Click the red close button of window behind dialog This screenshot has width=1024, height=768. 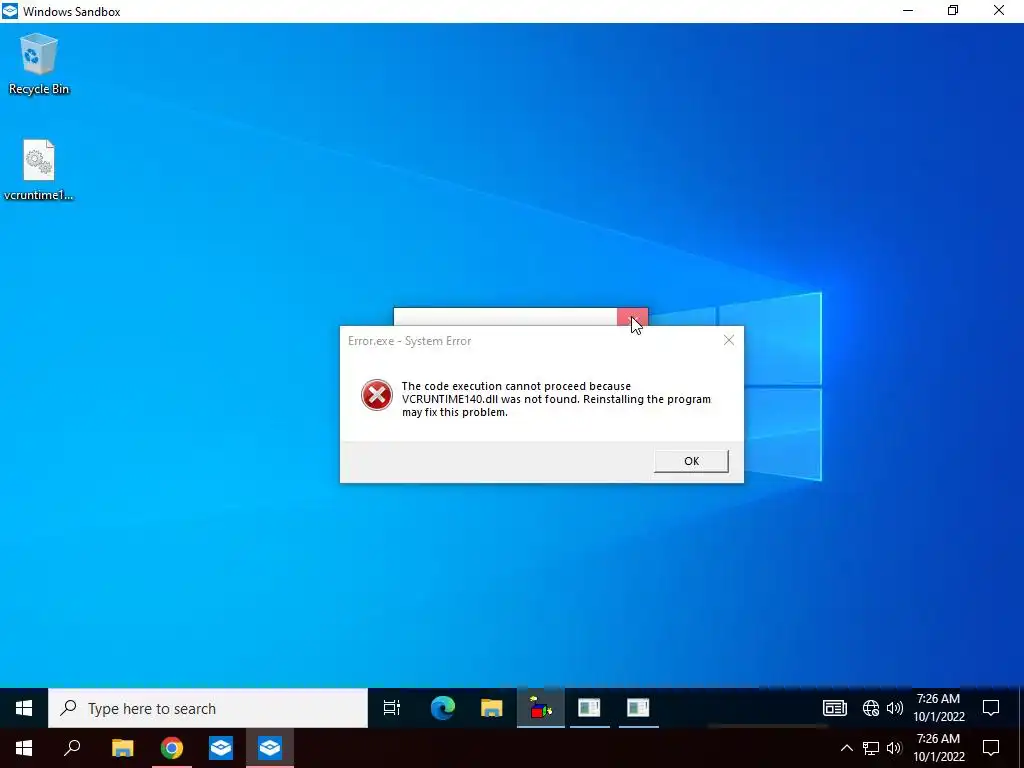632,317
